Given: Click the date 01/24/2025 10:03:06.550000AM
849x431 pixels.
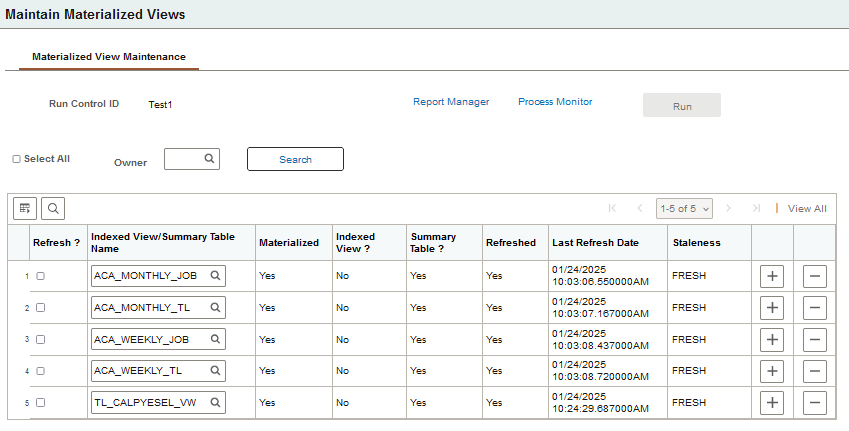Looking at the screenshot, I should click(600, 276).
